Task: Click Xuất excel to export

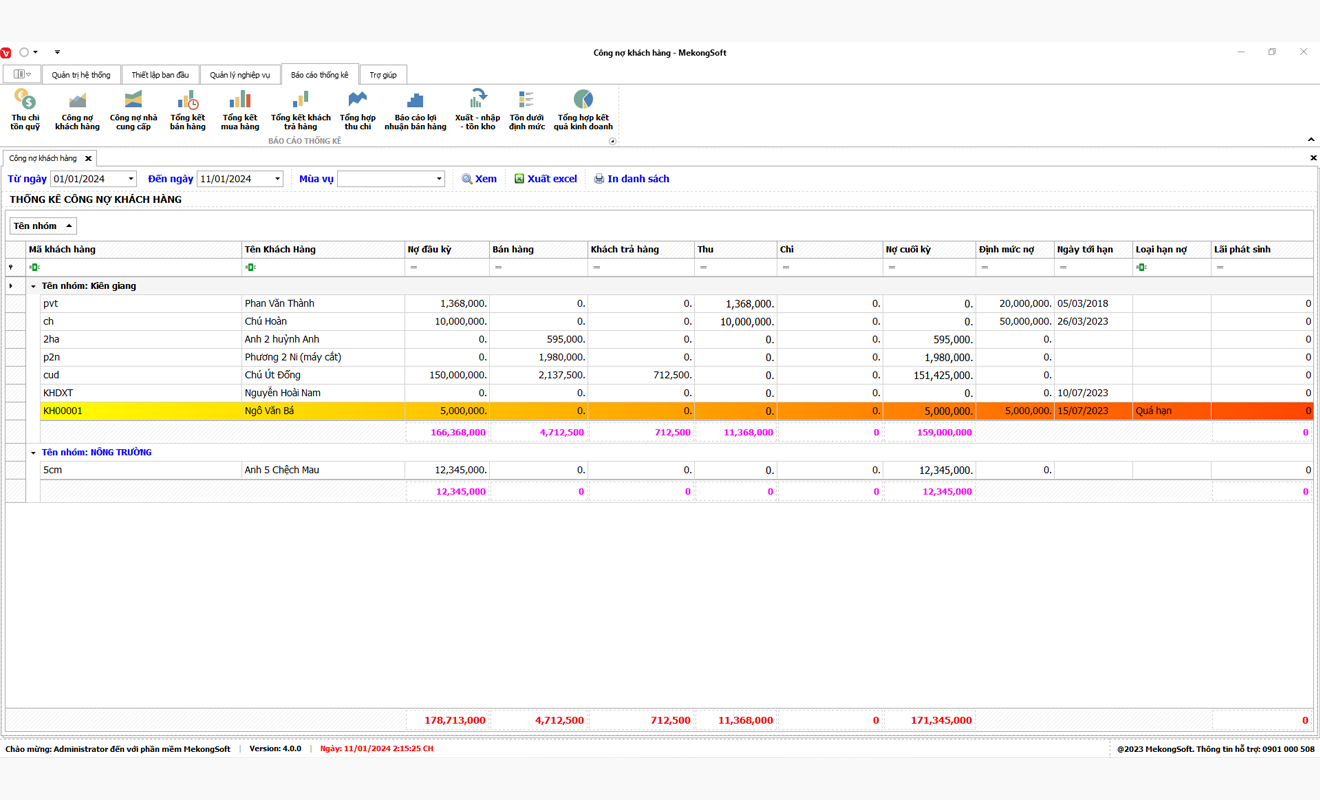Action: click(545, 179)
